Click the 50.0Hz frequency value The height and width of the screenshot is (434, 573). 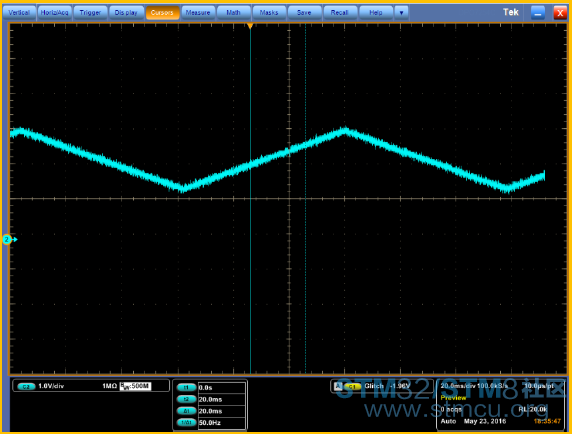210,423
